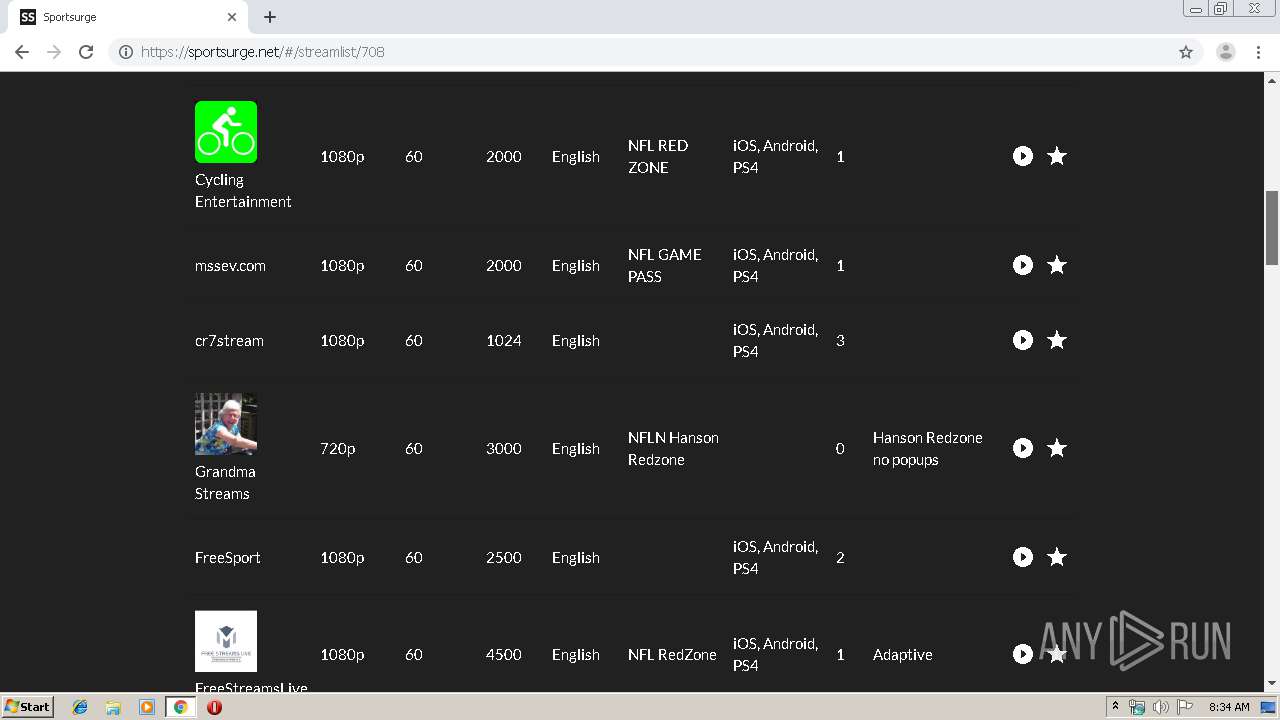
Task: Go back in browser history
Action: pos(22,52)
